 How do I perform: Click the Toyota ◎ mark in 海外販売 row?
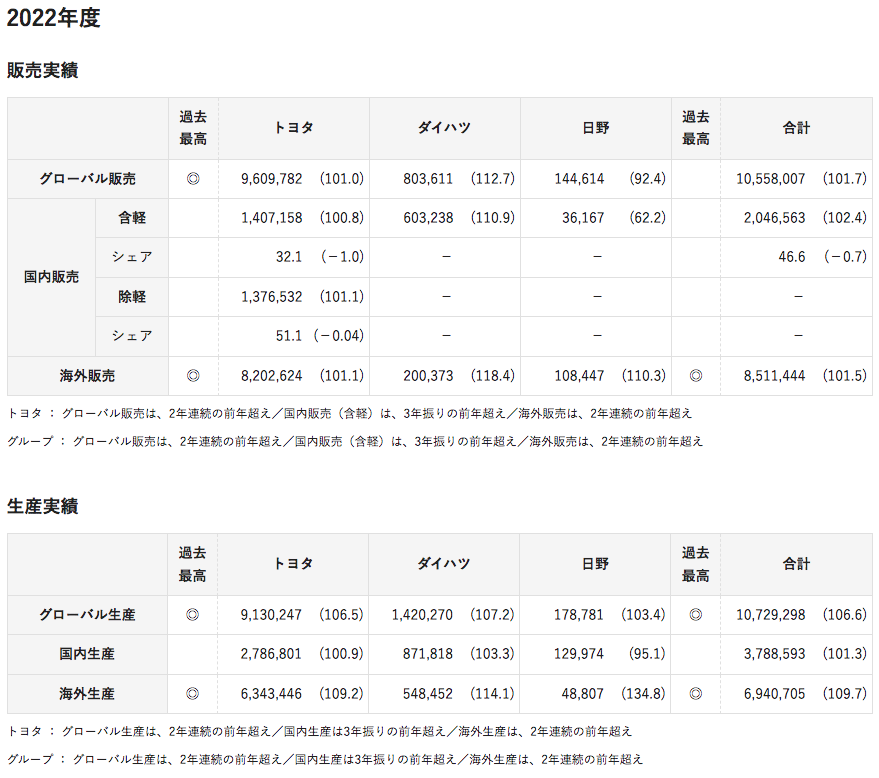[193, 376]
